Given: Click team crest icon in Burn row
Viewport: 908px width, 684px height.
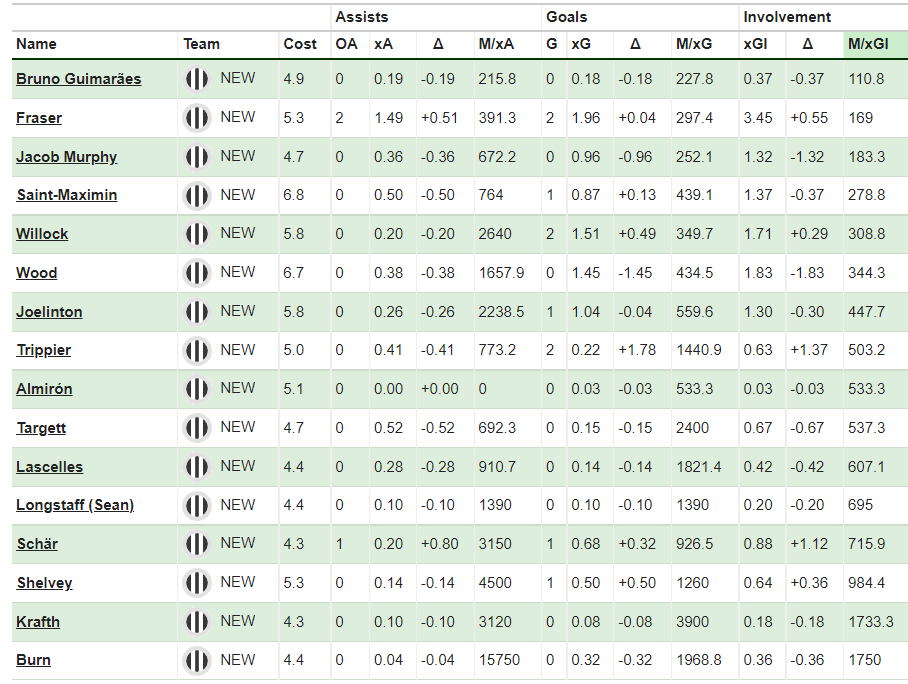Looking at the screenshot, I should pyautogui.click(x=196, y=660).
